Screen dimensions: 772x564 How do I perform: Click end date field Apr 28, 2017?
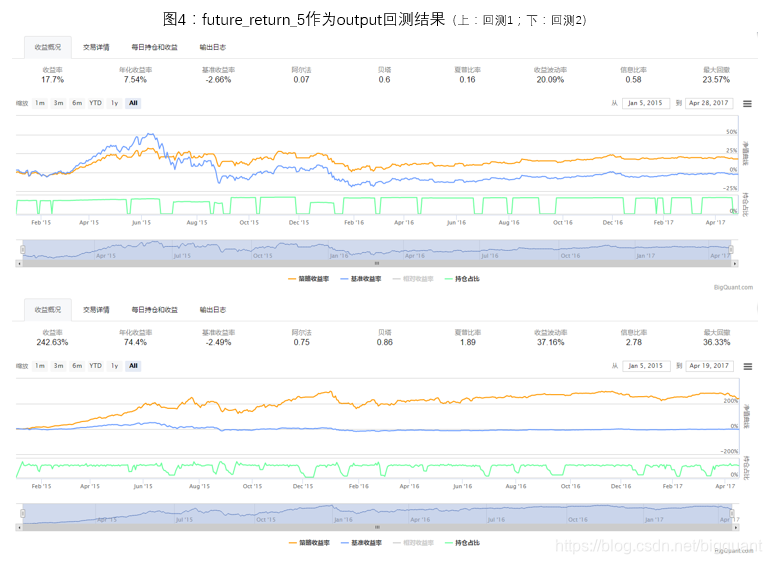[x=709, y=103]
